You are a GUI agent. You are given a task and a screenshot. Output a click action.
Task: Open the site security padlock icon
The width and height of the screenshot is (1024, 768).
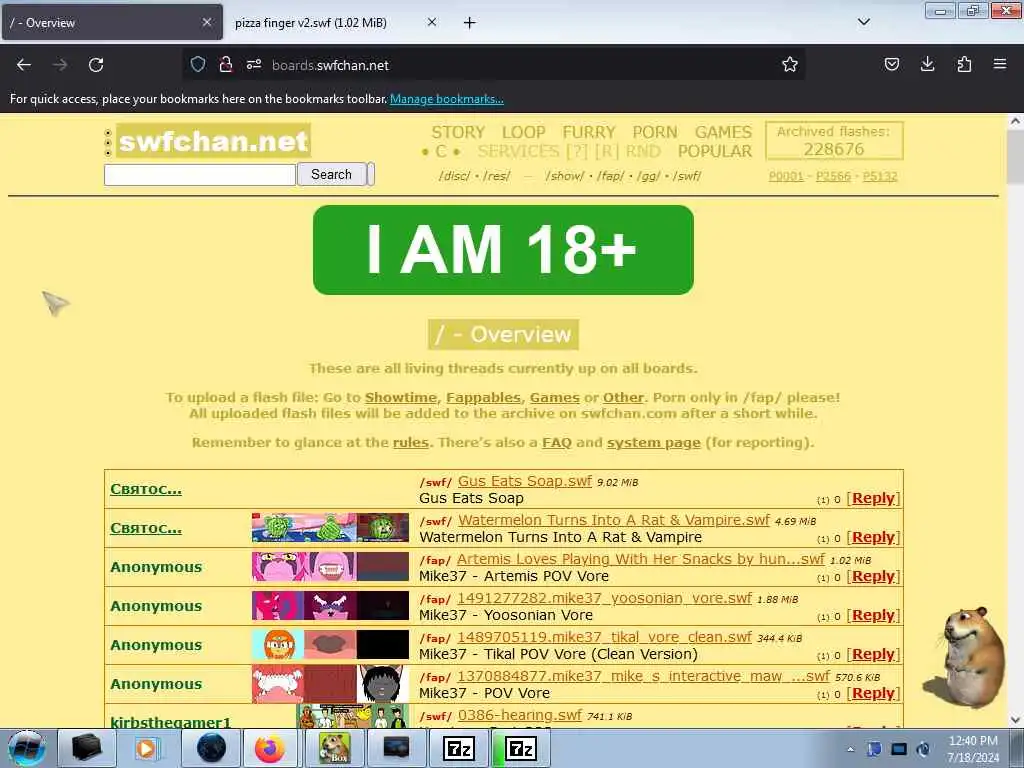coord(225,64)
